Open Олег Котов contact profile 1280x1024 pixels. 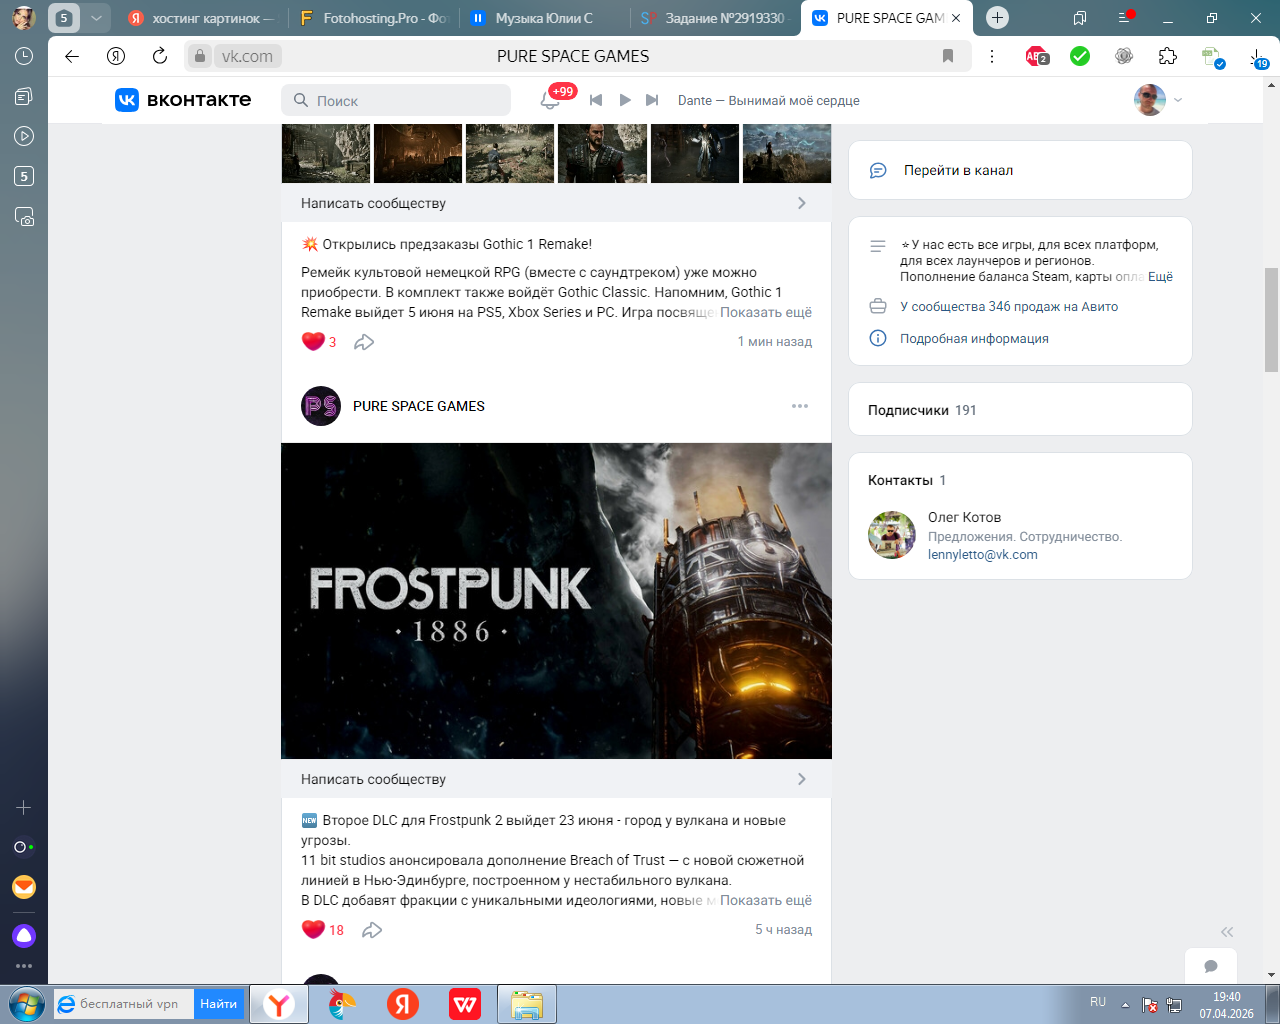point(964,517)
